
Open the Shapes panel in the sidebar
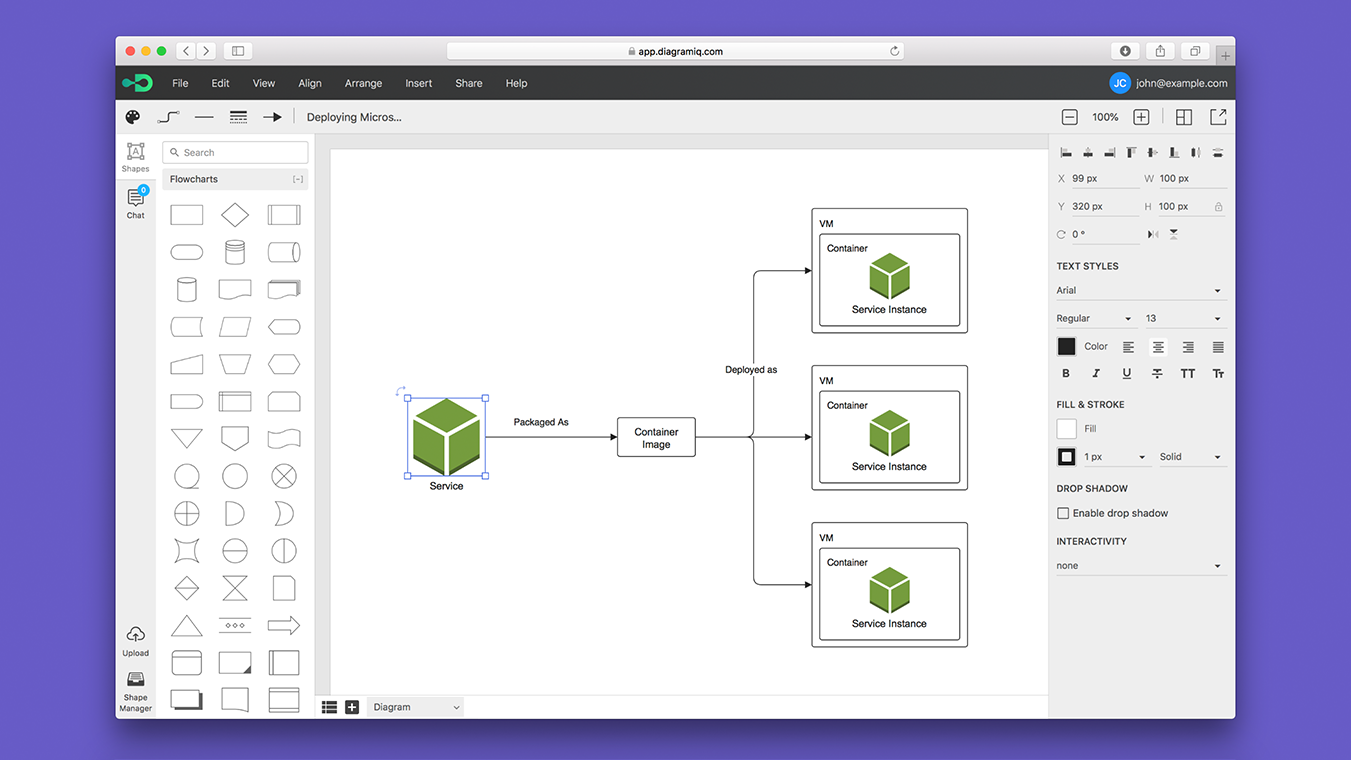135,157
